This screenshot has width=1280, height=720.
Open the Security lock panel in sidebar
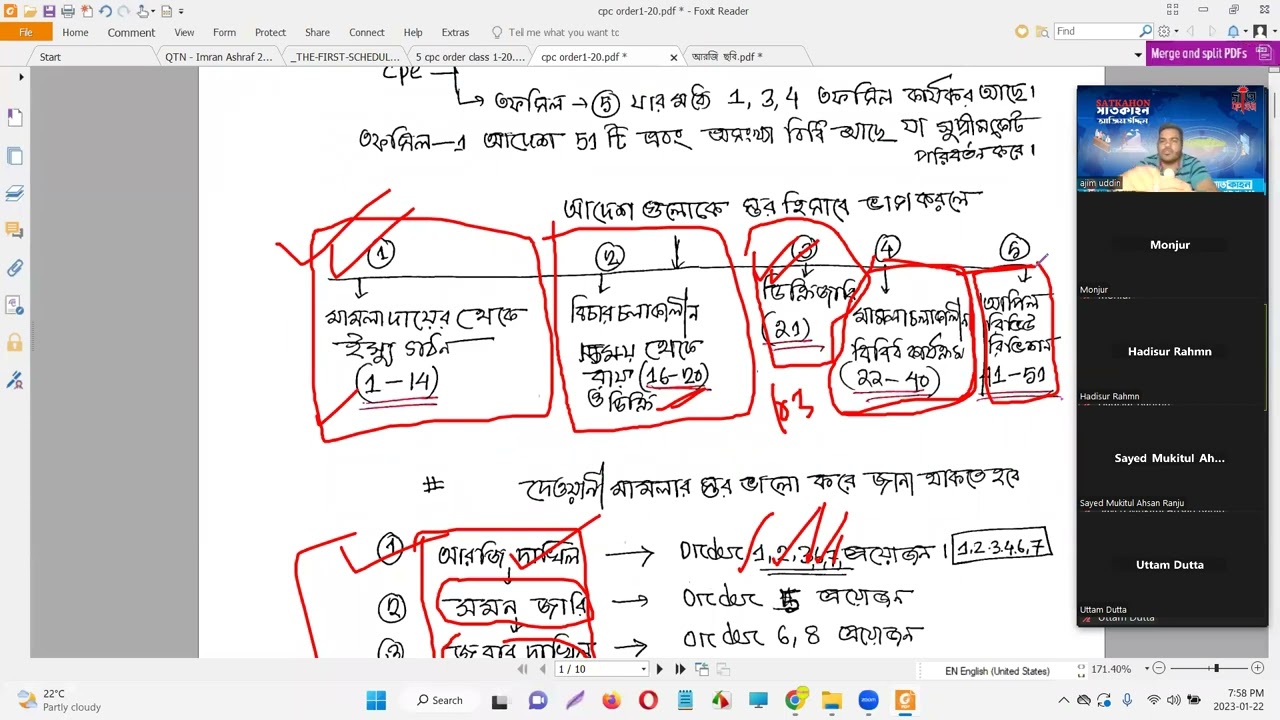click(15, 342)
